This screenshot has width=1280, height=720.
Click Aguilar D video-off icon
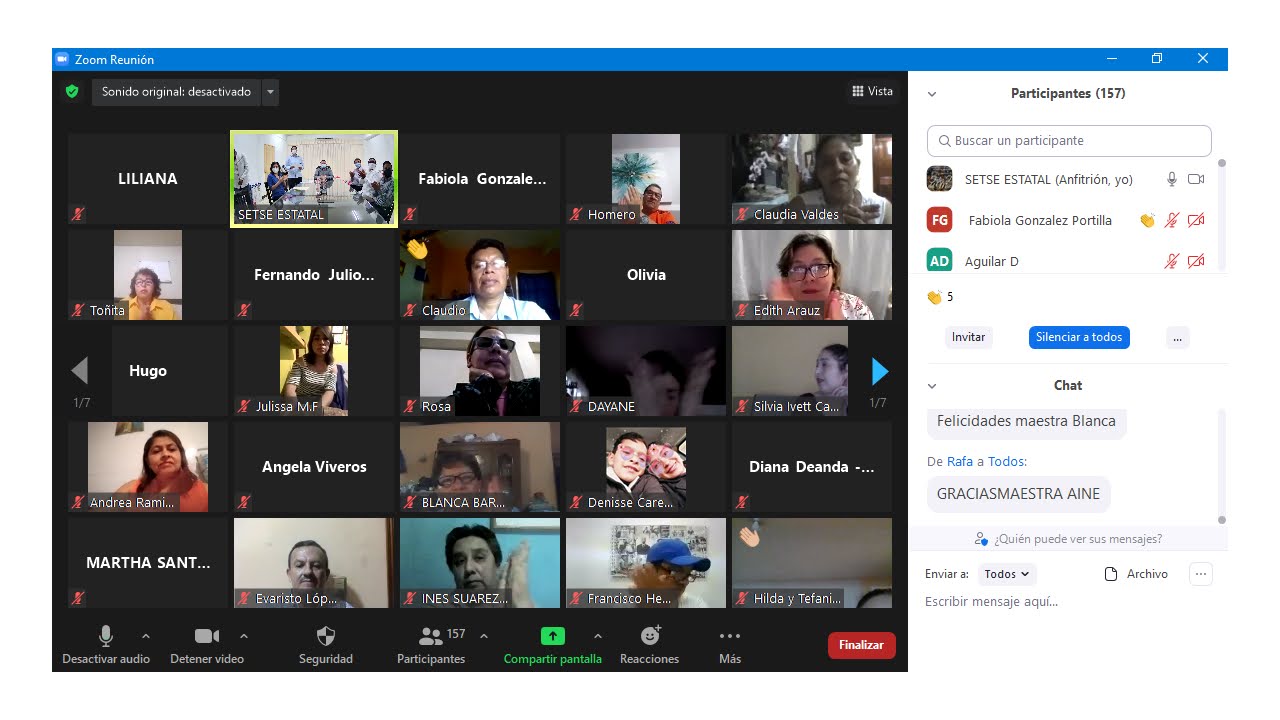coord(1196,261)
